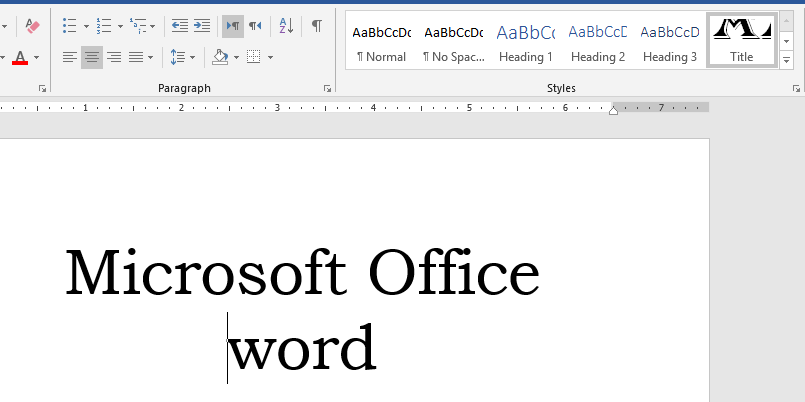Apply the Heading 3 style
This screenshot has height=402, width=805.
coord(669,41)
